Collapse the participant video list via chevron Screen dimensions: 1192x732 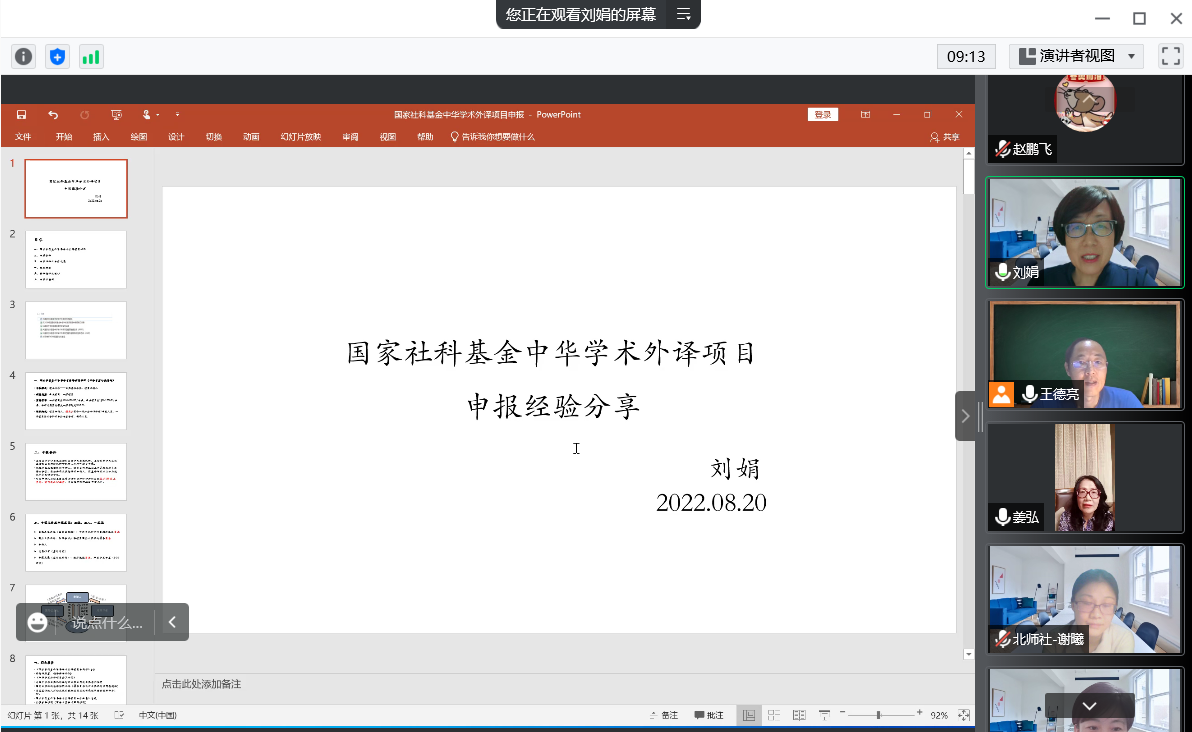[965, 416]
